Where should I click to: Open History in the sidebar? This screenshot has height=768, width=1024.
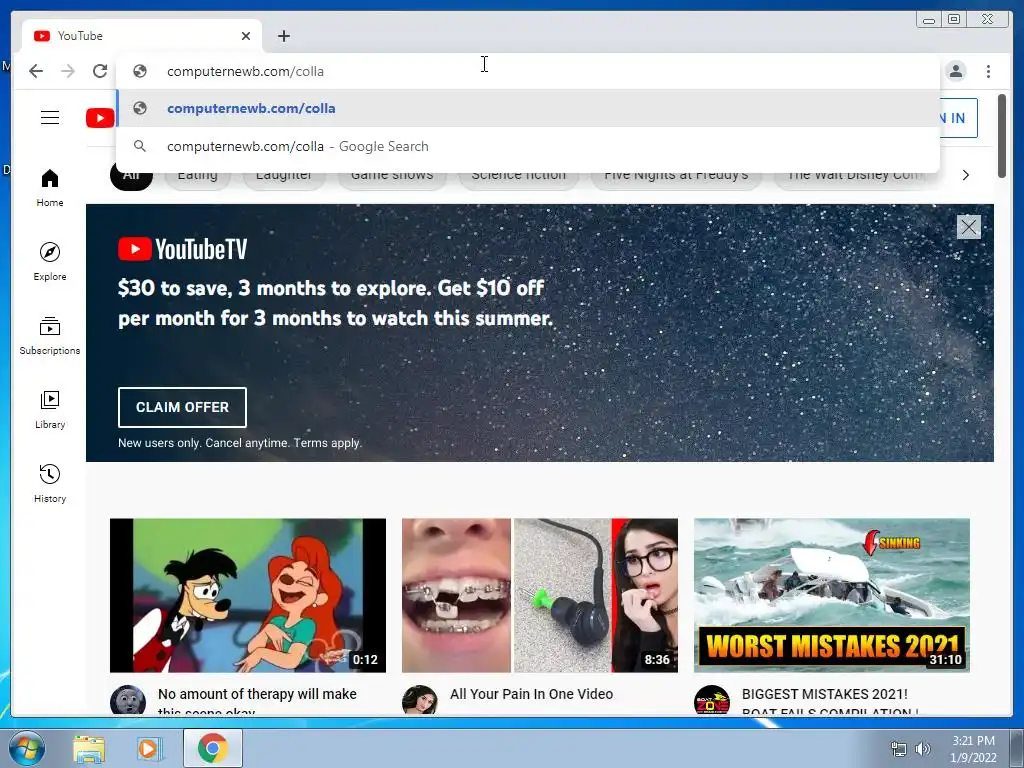point(50,483)
